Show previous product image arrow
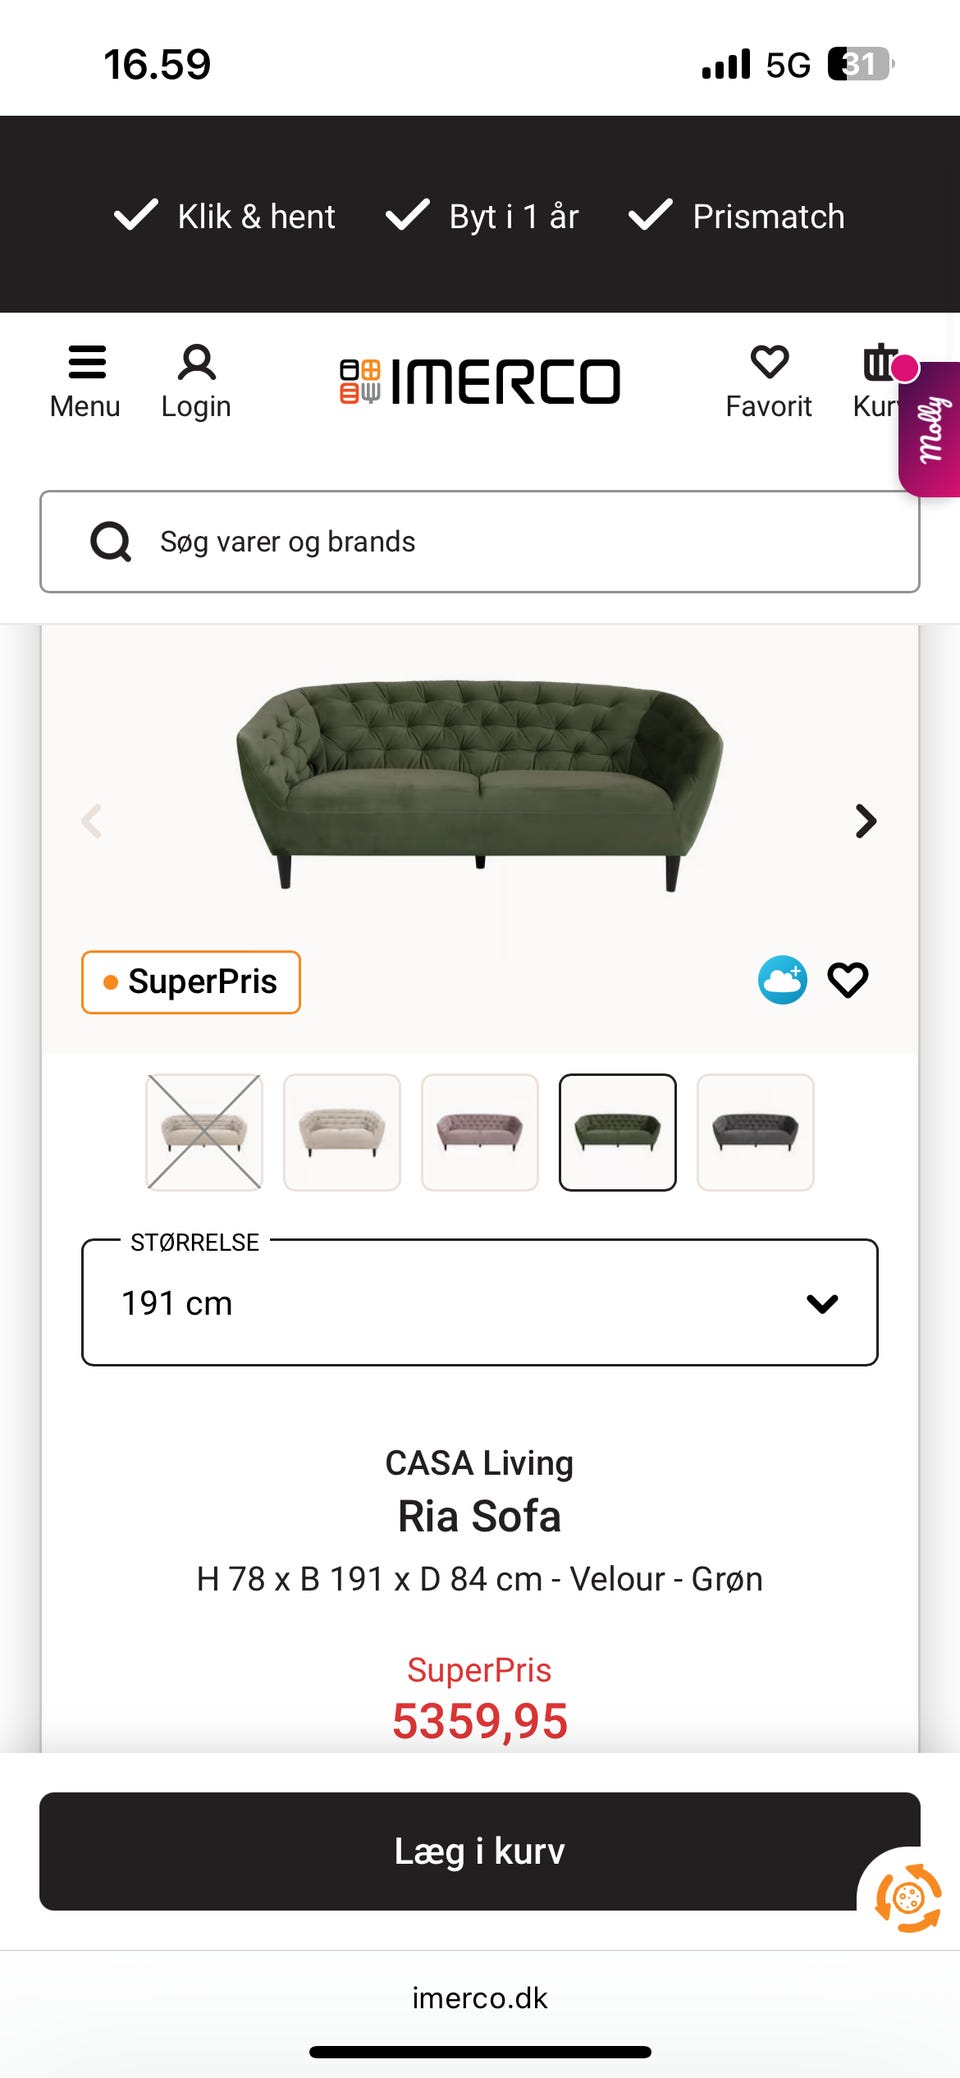 (x=92, y=821)
